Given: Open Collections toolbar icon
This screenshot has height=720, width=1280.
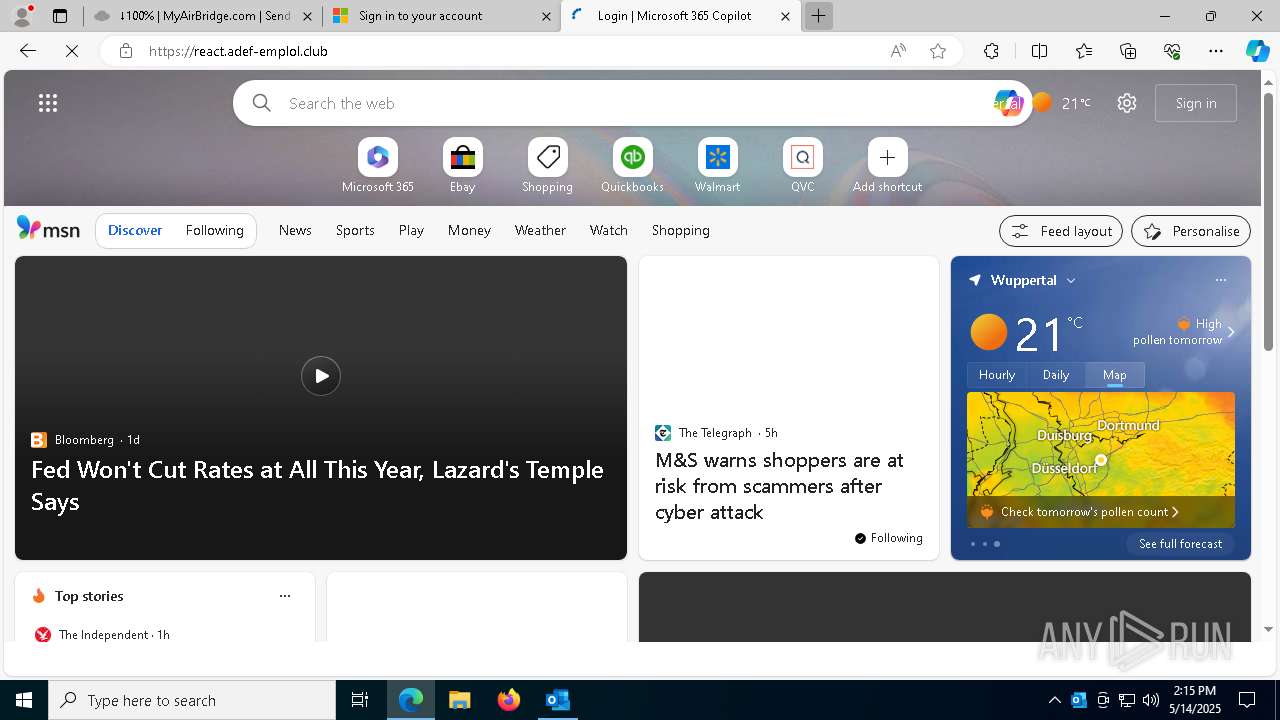Looking at the screenshot, I should (1128, 51).
